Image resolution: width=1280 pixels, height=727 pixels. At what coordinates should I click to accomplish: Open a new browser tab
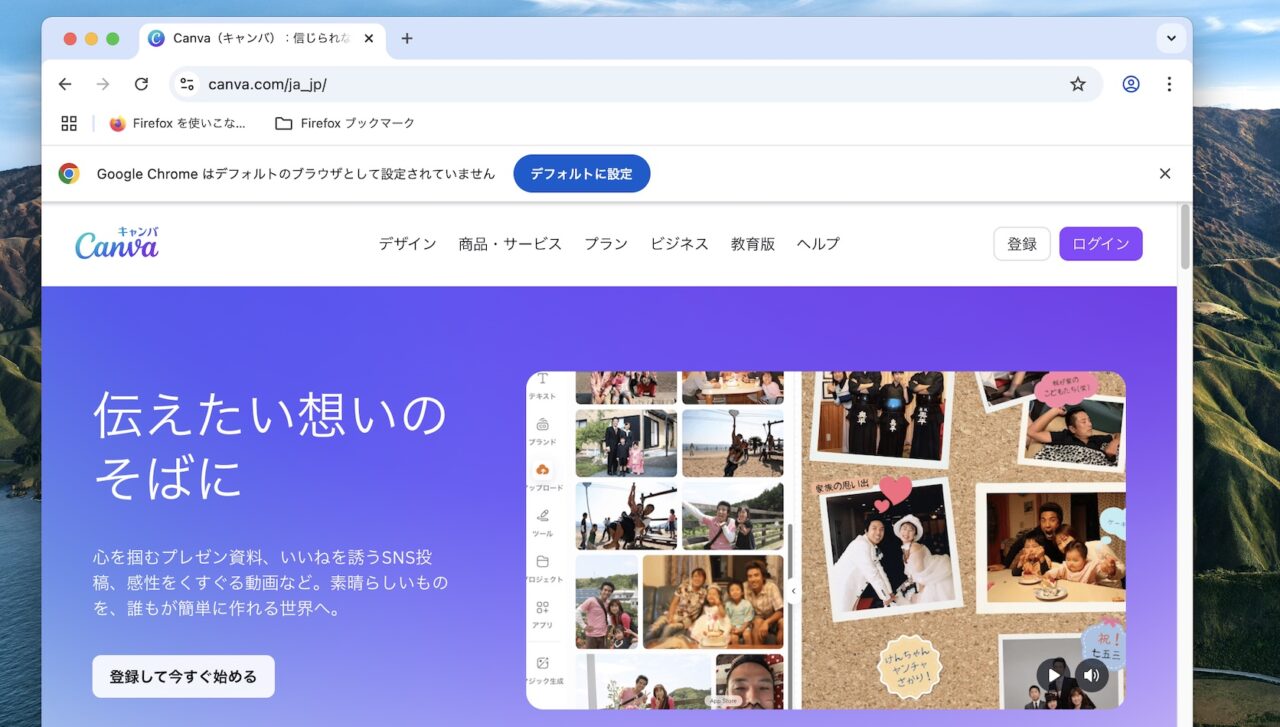(x=406, y=38)
